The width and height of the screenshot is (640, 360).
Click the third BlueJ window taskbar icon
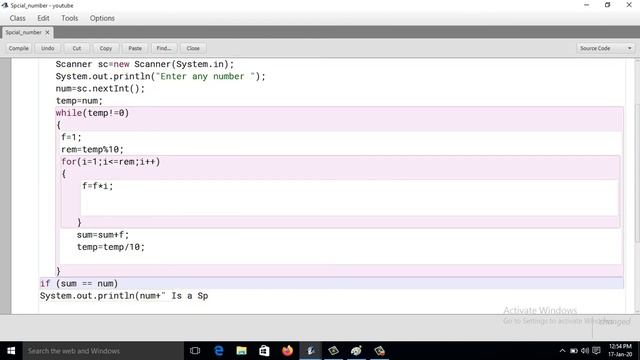(356, 351)
